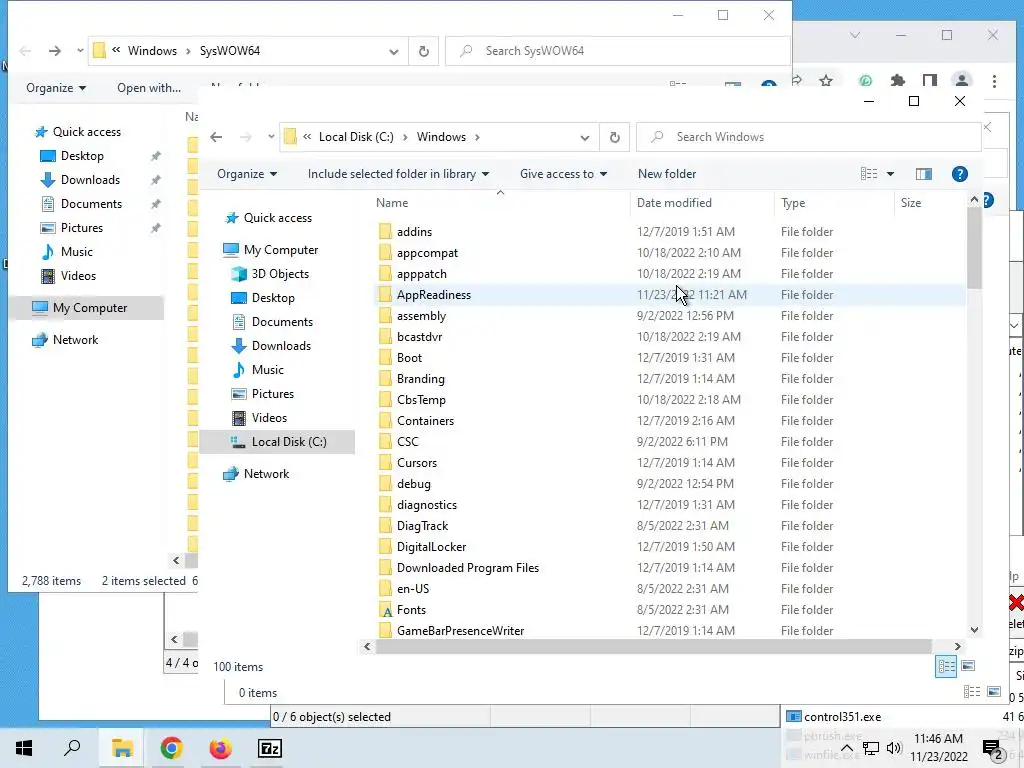Click the network tray icon

(x=871, y=748)
